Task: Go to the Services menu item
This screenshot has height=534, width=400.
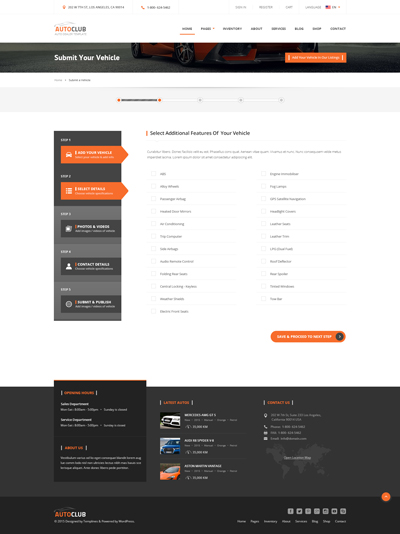Action: [278, 29]
